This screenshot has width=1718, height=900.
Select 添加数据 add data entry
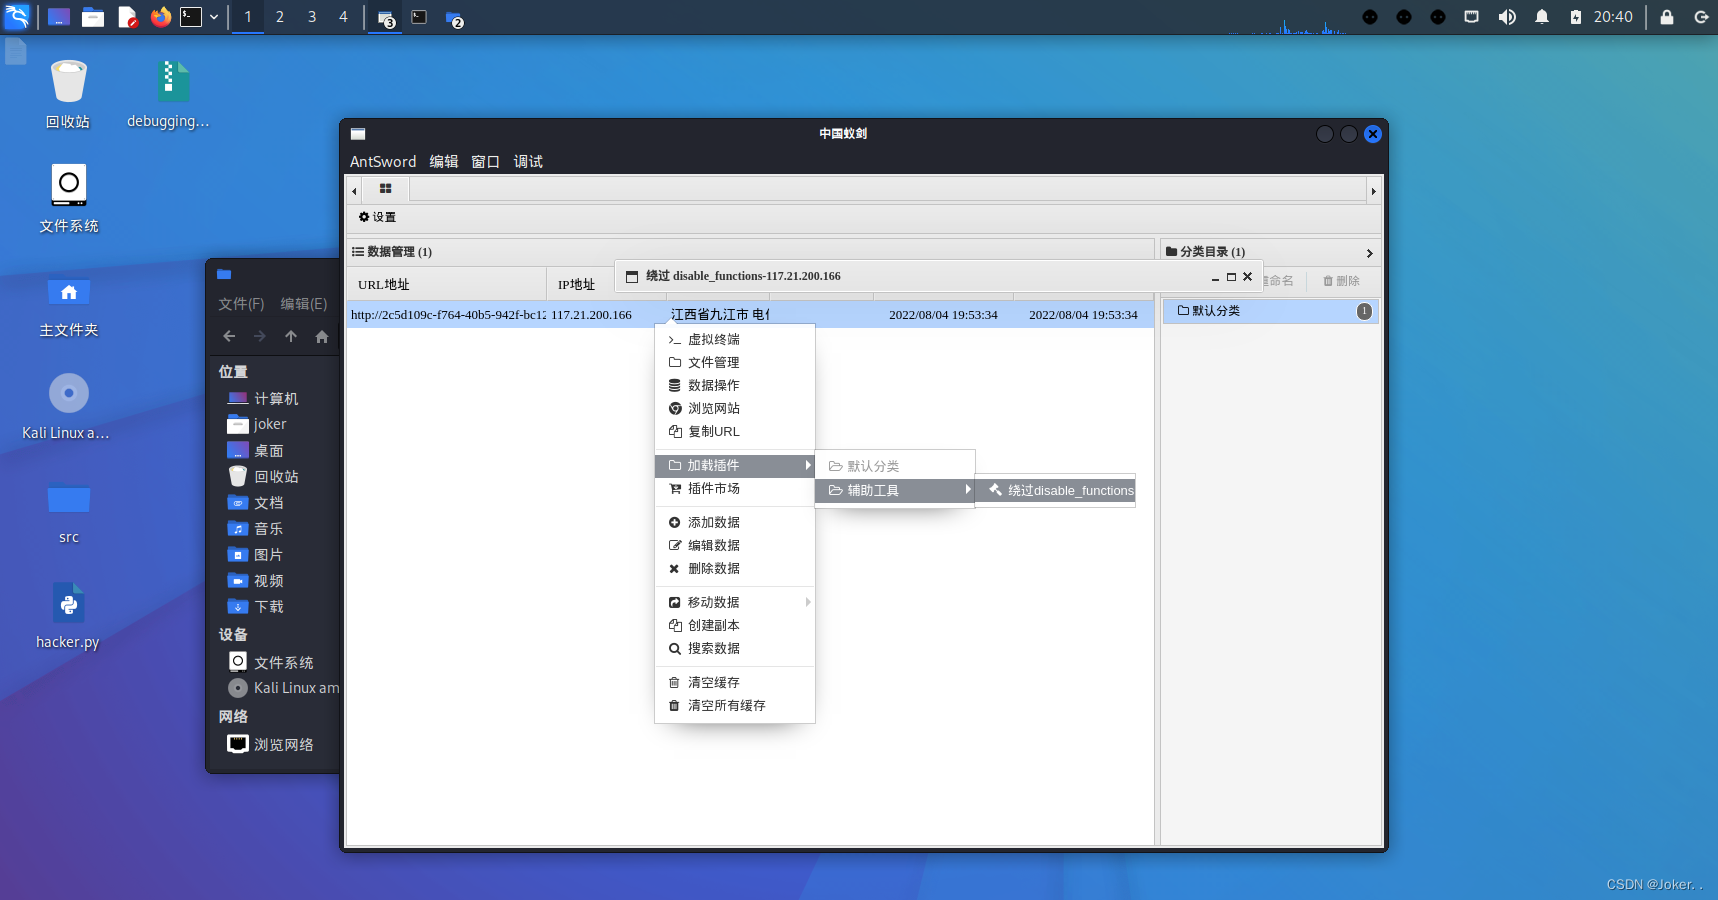click(x=713, y=523)
